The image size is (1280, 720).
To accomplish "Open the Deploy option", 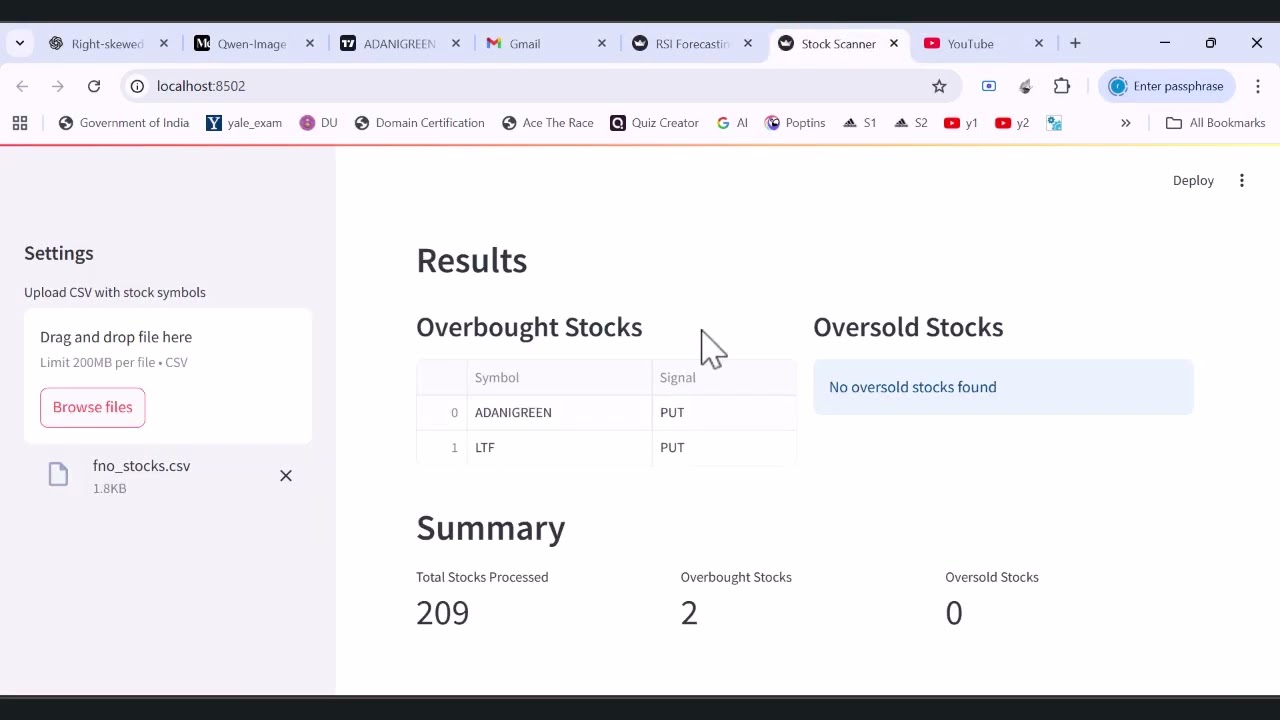I will 1193,181.
